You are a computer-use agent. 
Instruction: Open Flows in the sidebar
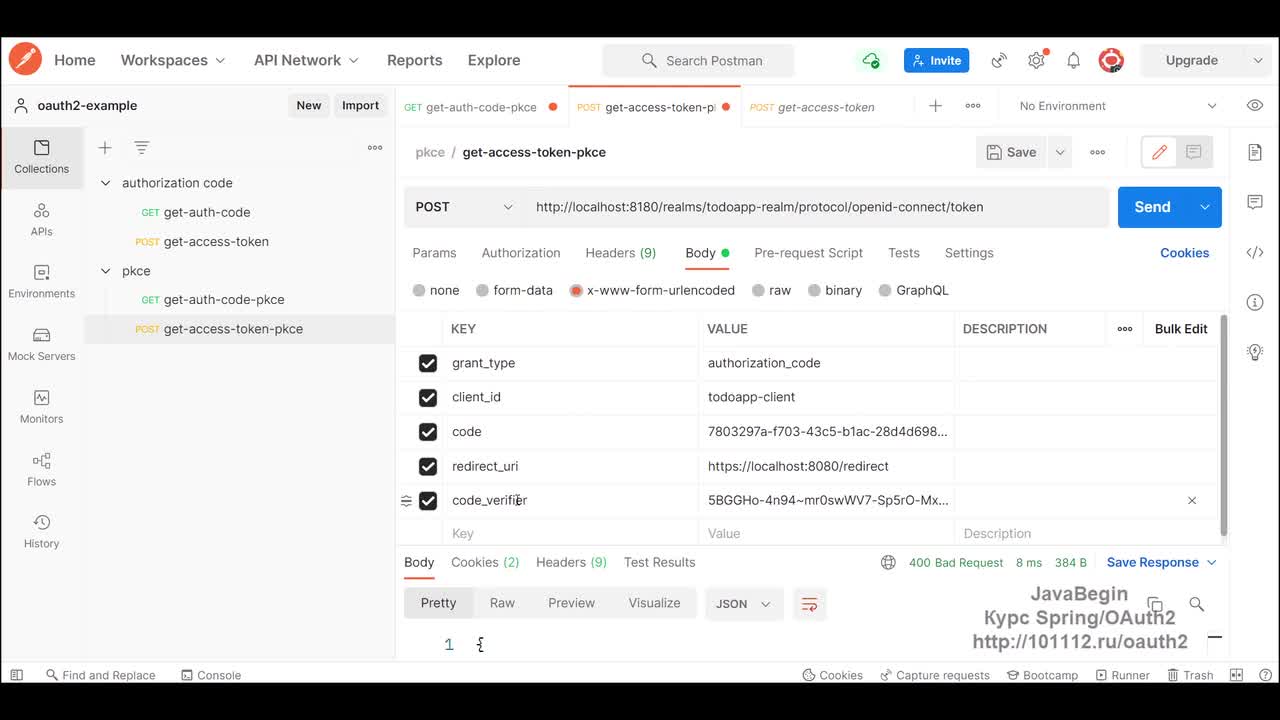pos(41,470)
